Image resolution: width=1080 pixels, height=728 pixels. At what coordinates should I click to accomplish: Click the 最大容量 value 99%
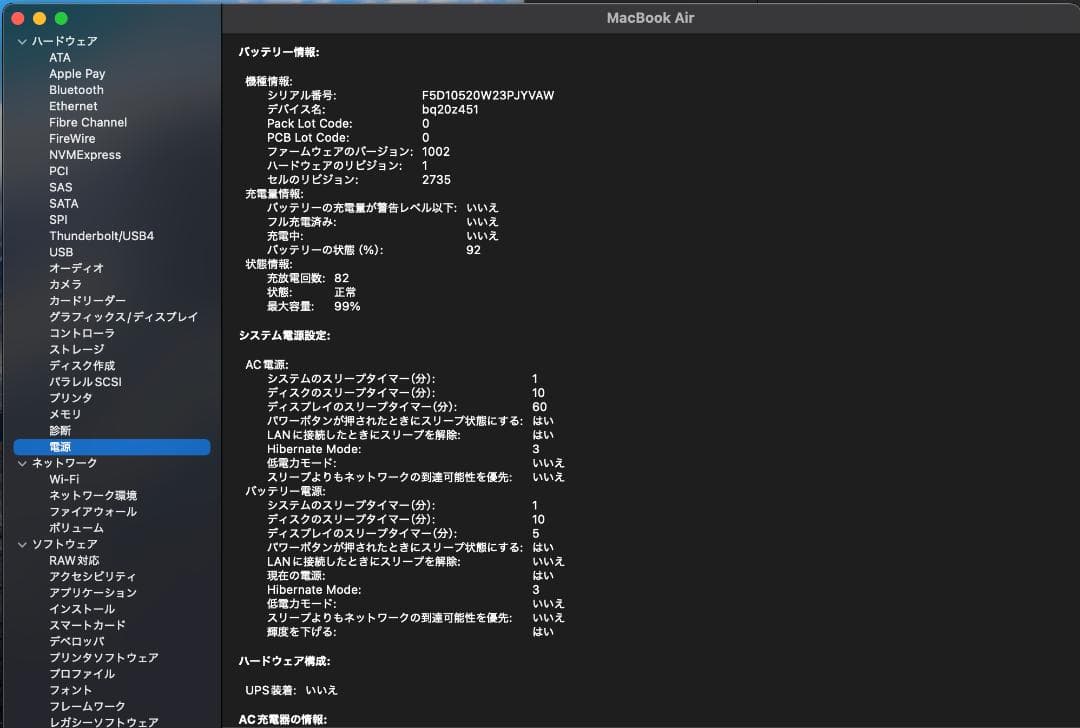pyautogui.click(x=347, y=306)
